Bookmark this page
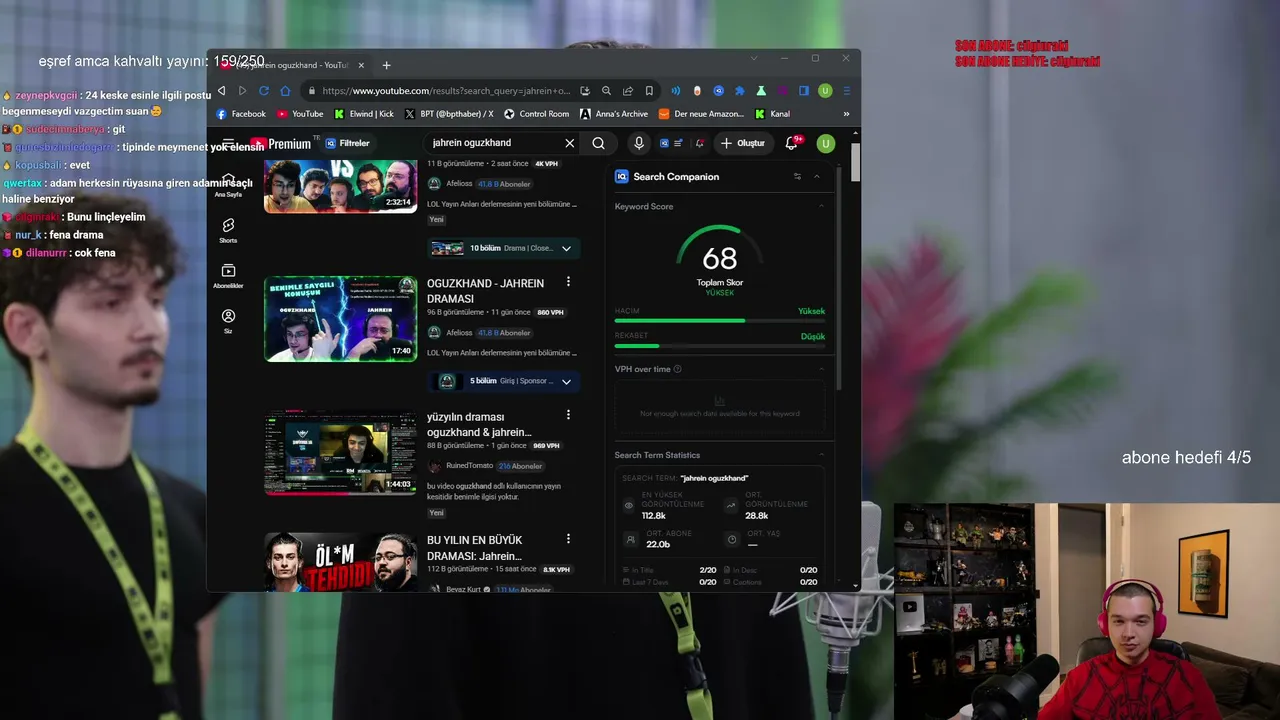This screenshot has width=1280, height=720. [x=648, y=91]
